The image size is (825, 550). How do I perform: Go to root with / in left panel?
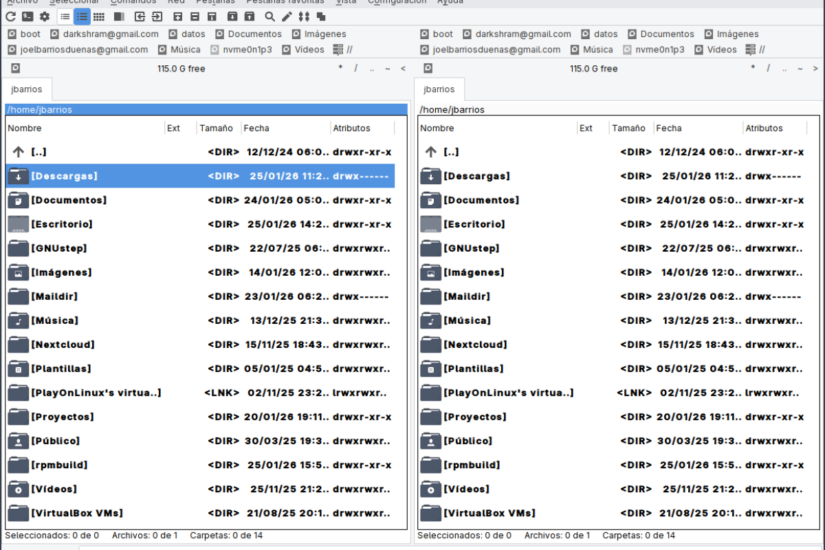click(356, 68)
